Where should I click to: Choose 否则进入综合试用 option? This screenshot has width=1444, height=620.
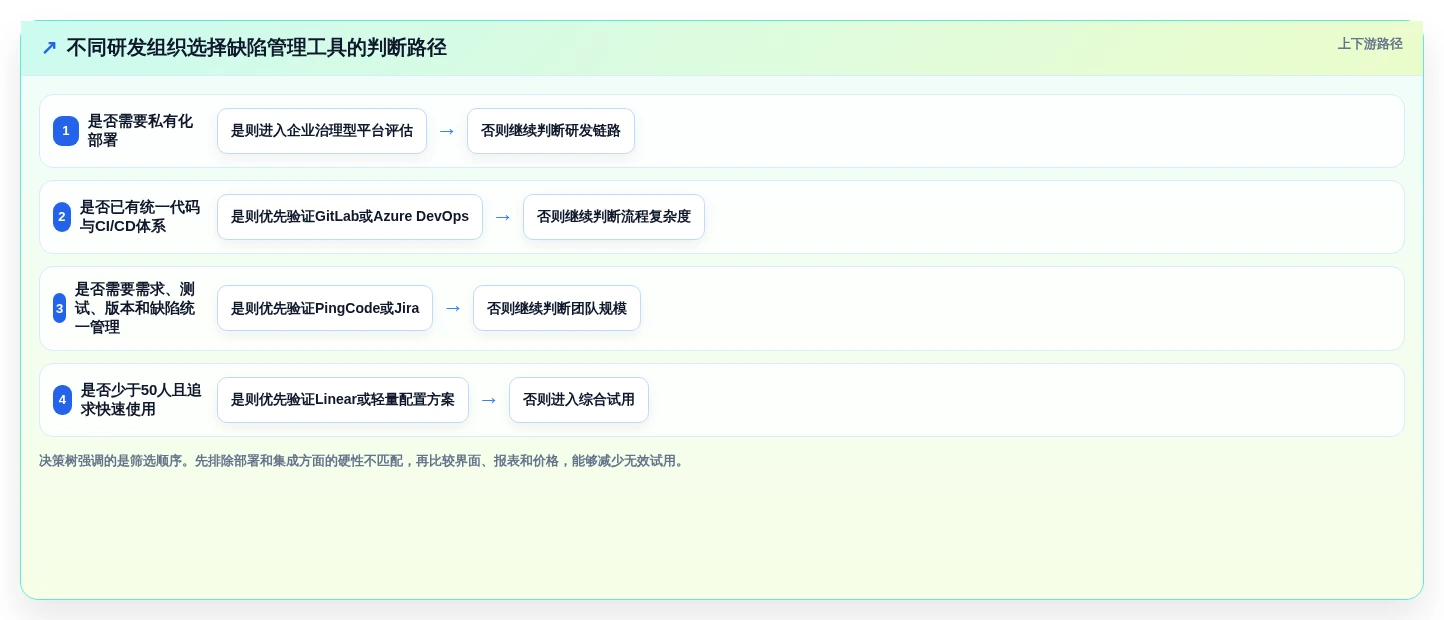579,400
